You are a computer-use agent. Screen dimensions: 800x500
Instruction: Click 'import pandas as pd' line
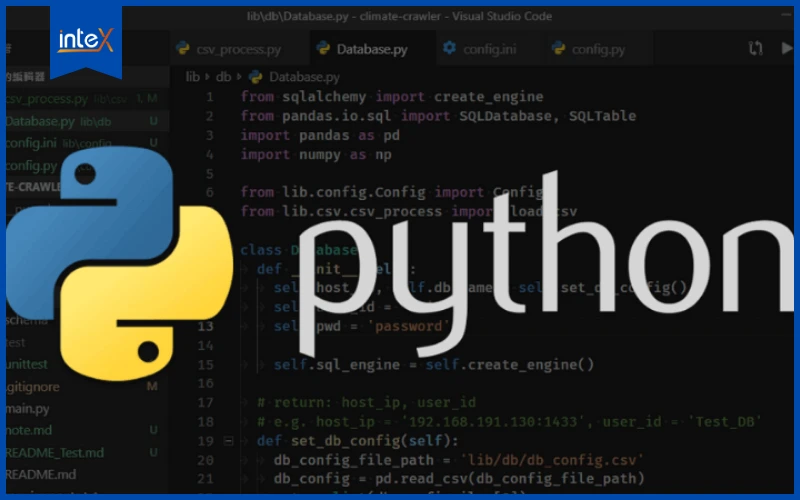point(320,136)
